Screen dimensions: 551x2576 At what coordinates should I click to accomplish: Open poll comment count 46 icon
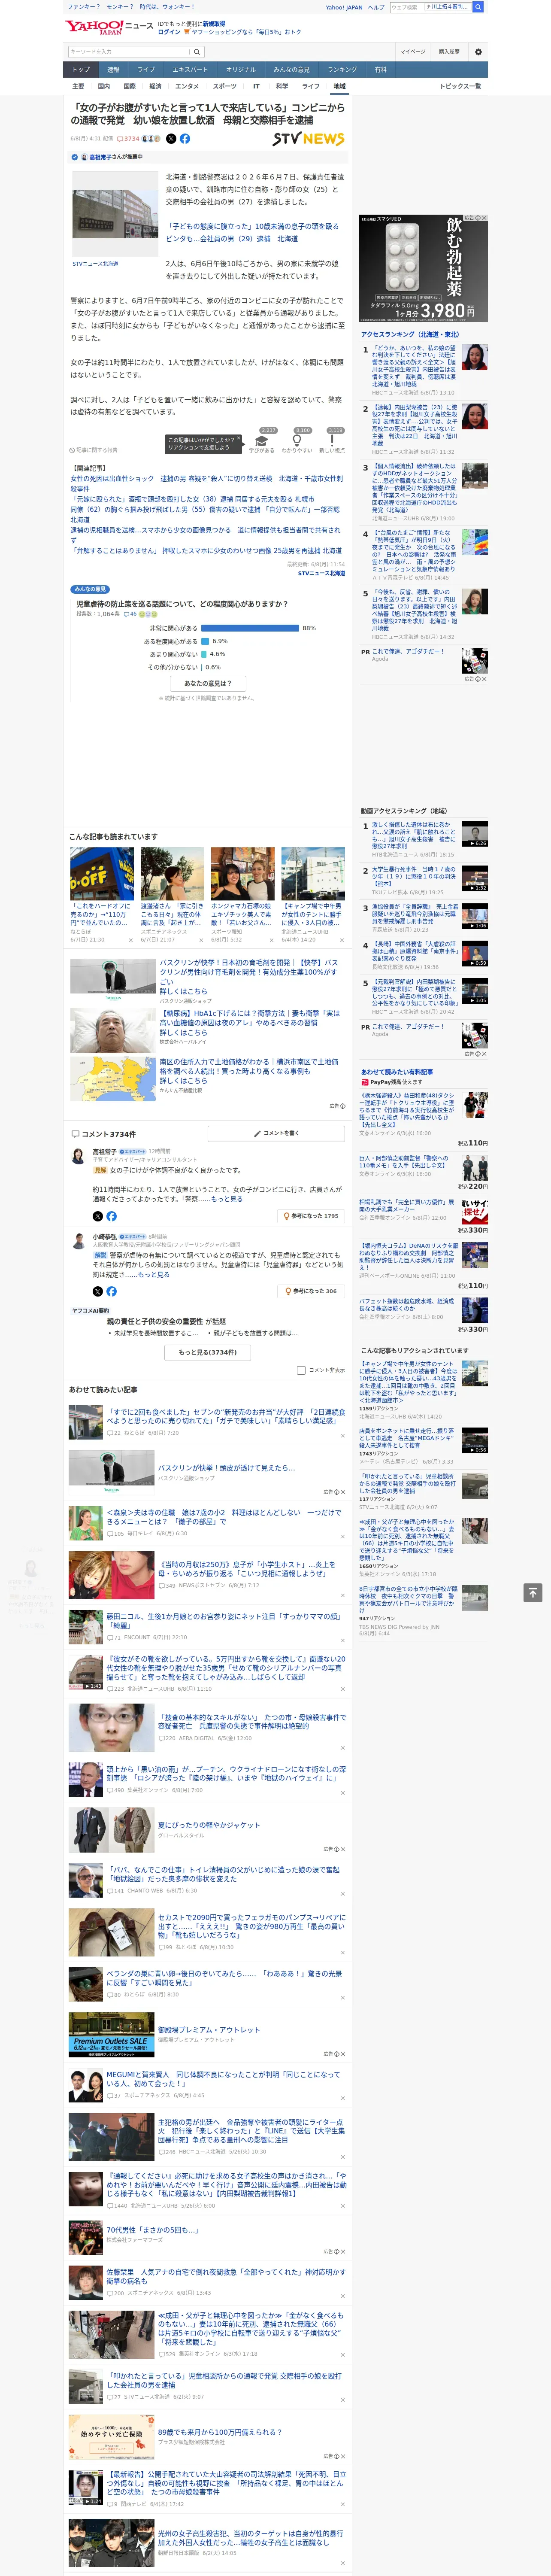tap(130, 614)
